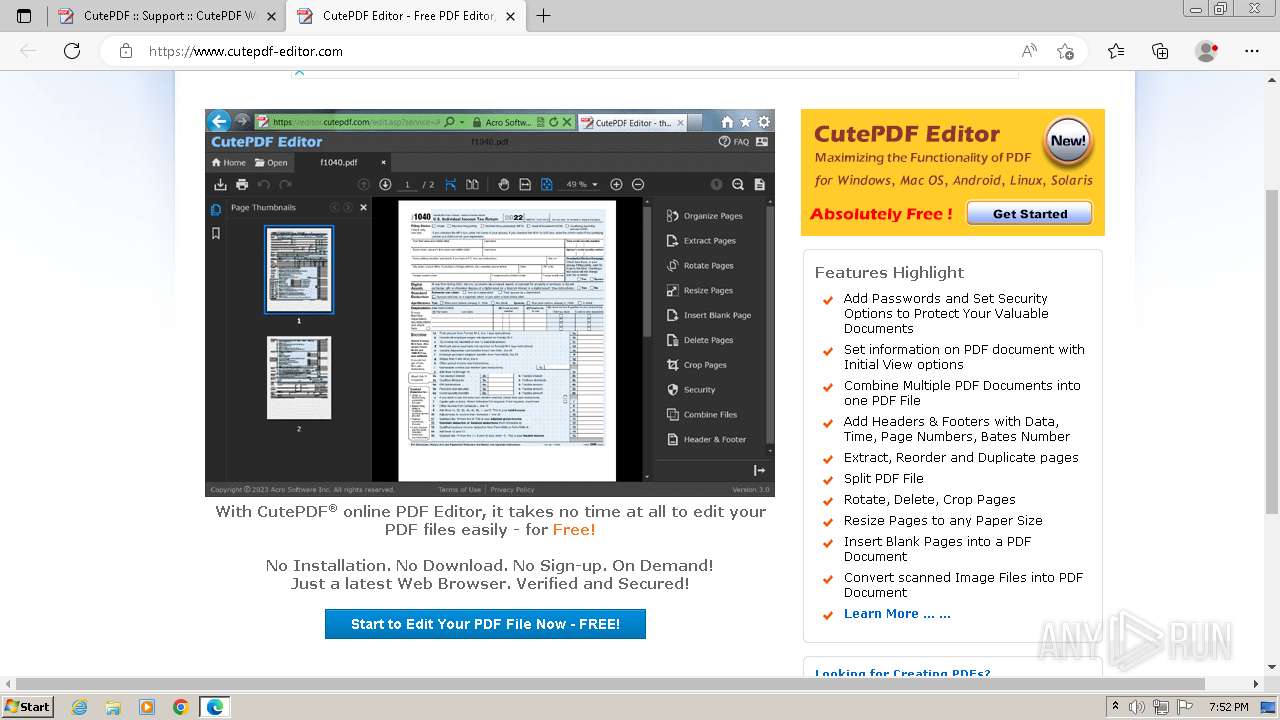Click Extract Pages in editor screenshot
The width and height of the screenshot is (1280, 720).
point(701,241)
